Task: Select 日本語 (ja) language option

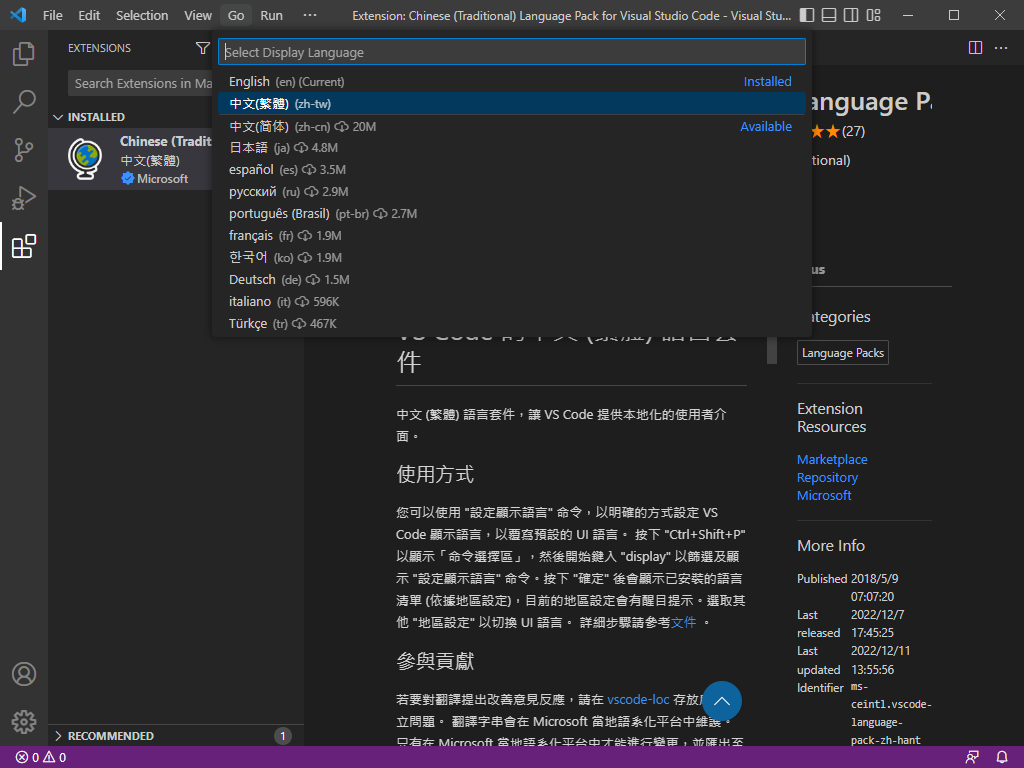Action: point(512,148)
